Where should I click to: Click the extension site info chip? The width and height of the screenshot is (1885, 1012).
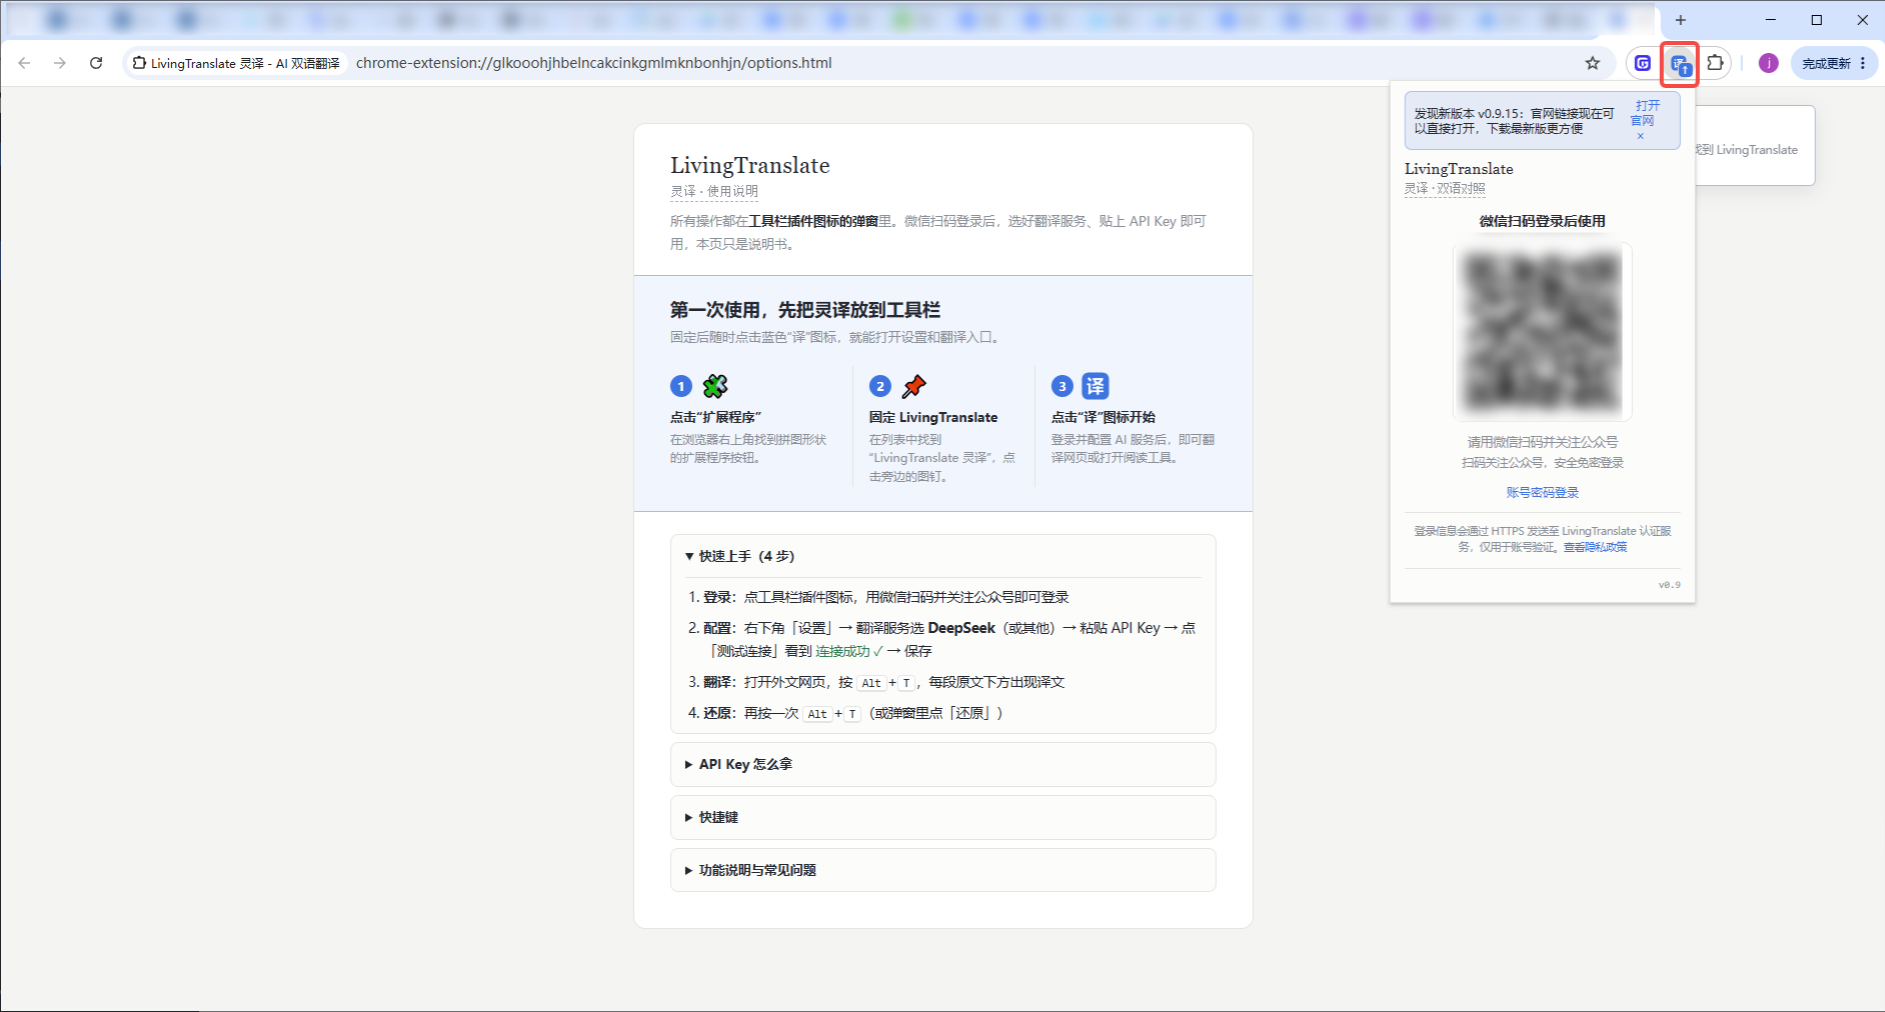[x=236, y=63]
